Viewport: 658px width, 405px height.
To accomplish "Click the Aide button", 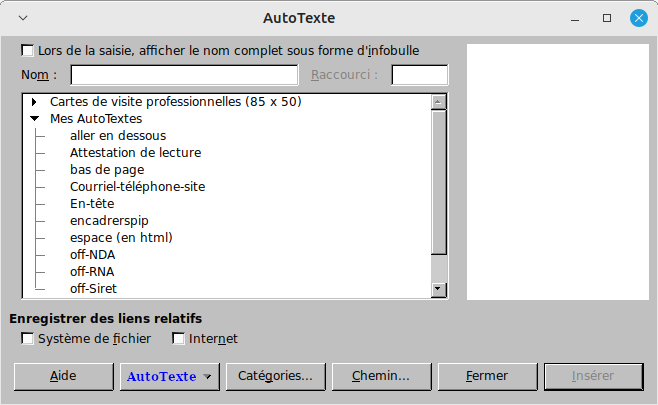I will coord(63,376).
